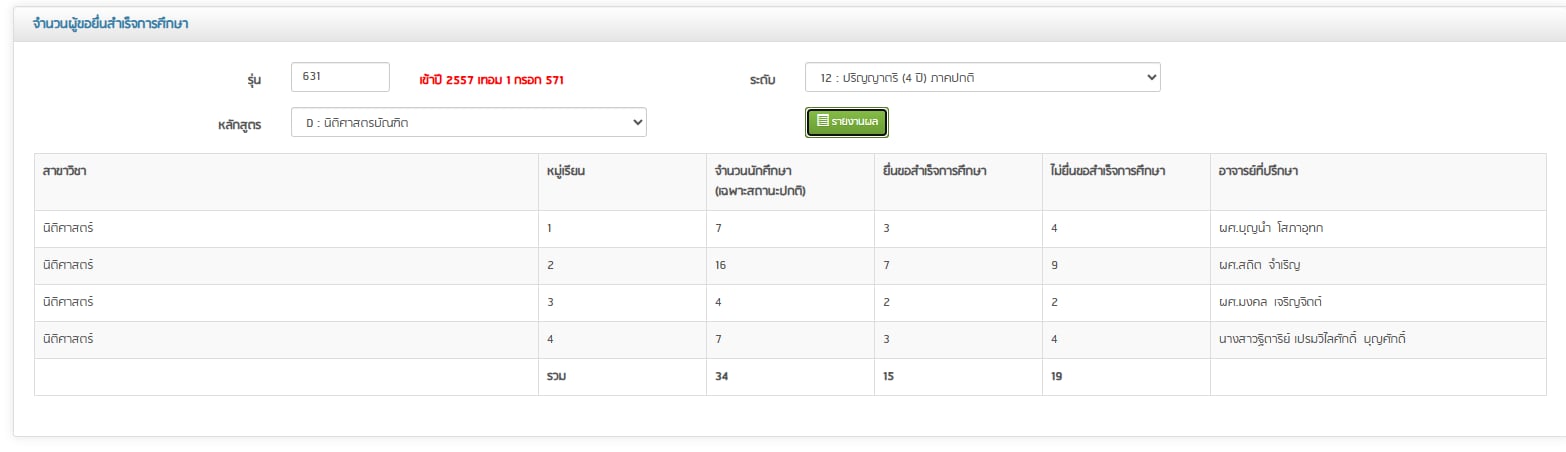Click the ไม่ยื่นขอสำเร็จการศึกษา column header

[x=1108, y=171]
